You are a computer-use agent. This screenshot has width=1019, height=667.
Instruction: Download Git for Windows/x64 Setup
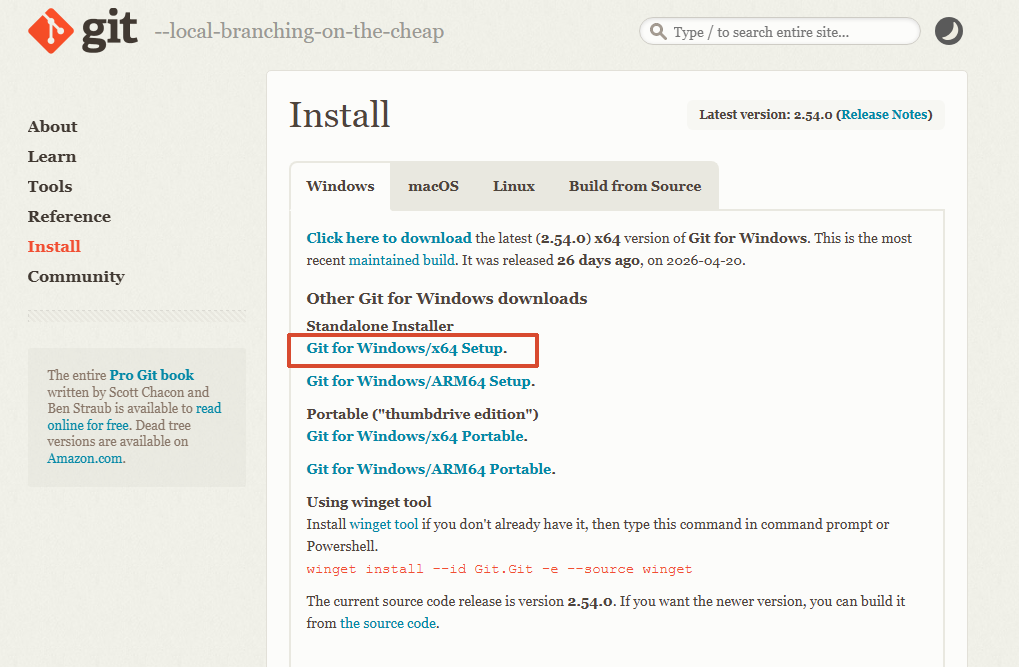(x=405, y=348)
